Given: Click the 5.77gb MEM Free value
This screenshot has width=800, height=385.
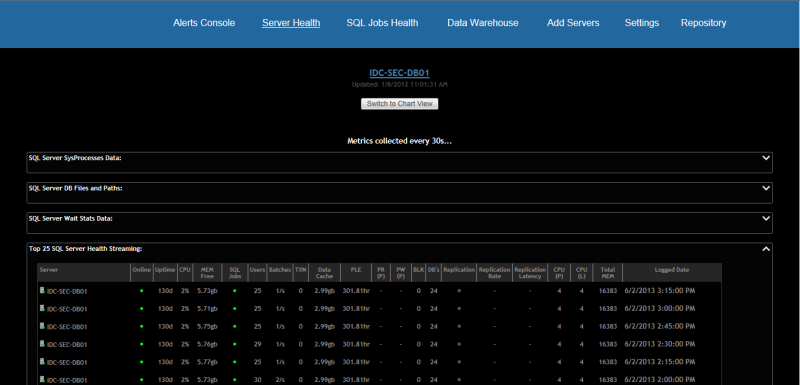Looking at the screenshot, I should click(x=207, y=363).
